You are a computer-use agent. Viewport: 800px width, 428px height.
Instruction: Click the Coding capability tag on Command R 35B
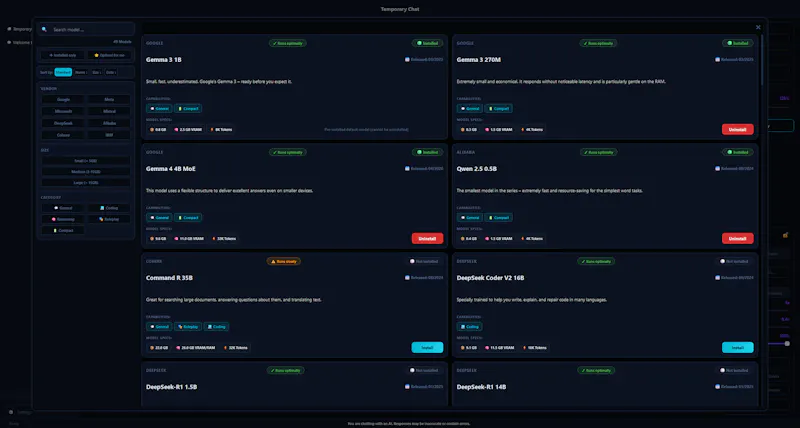click(216, 326)
